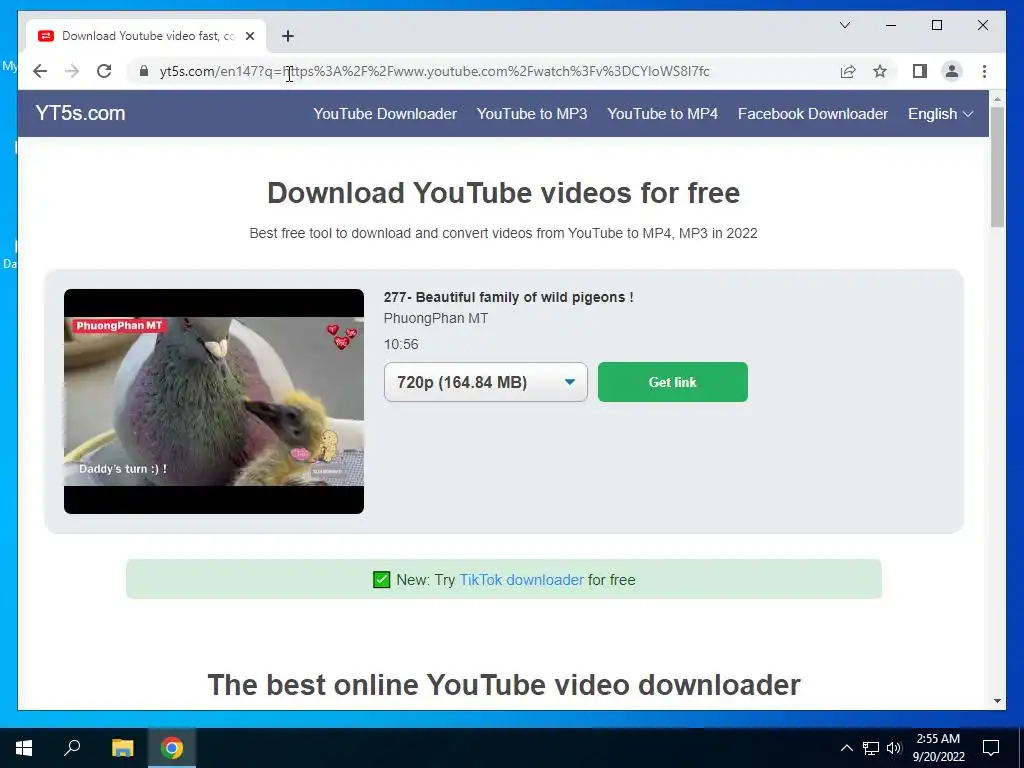The width and height of the screenshot is (1024, 768).
Task: Open File Explorer from the taskbar
Action: (x=122, y=748)
